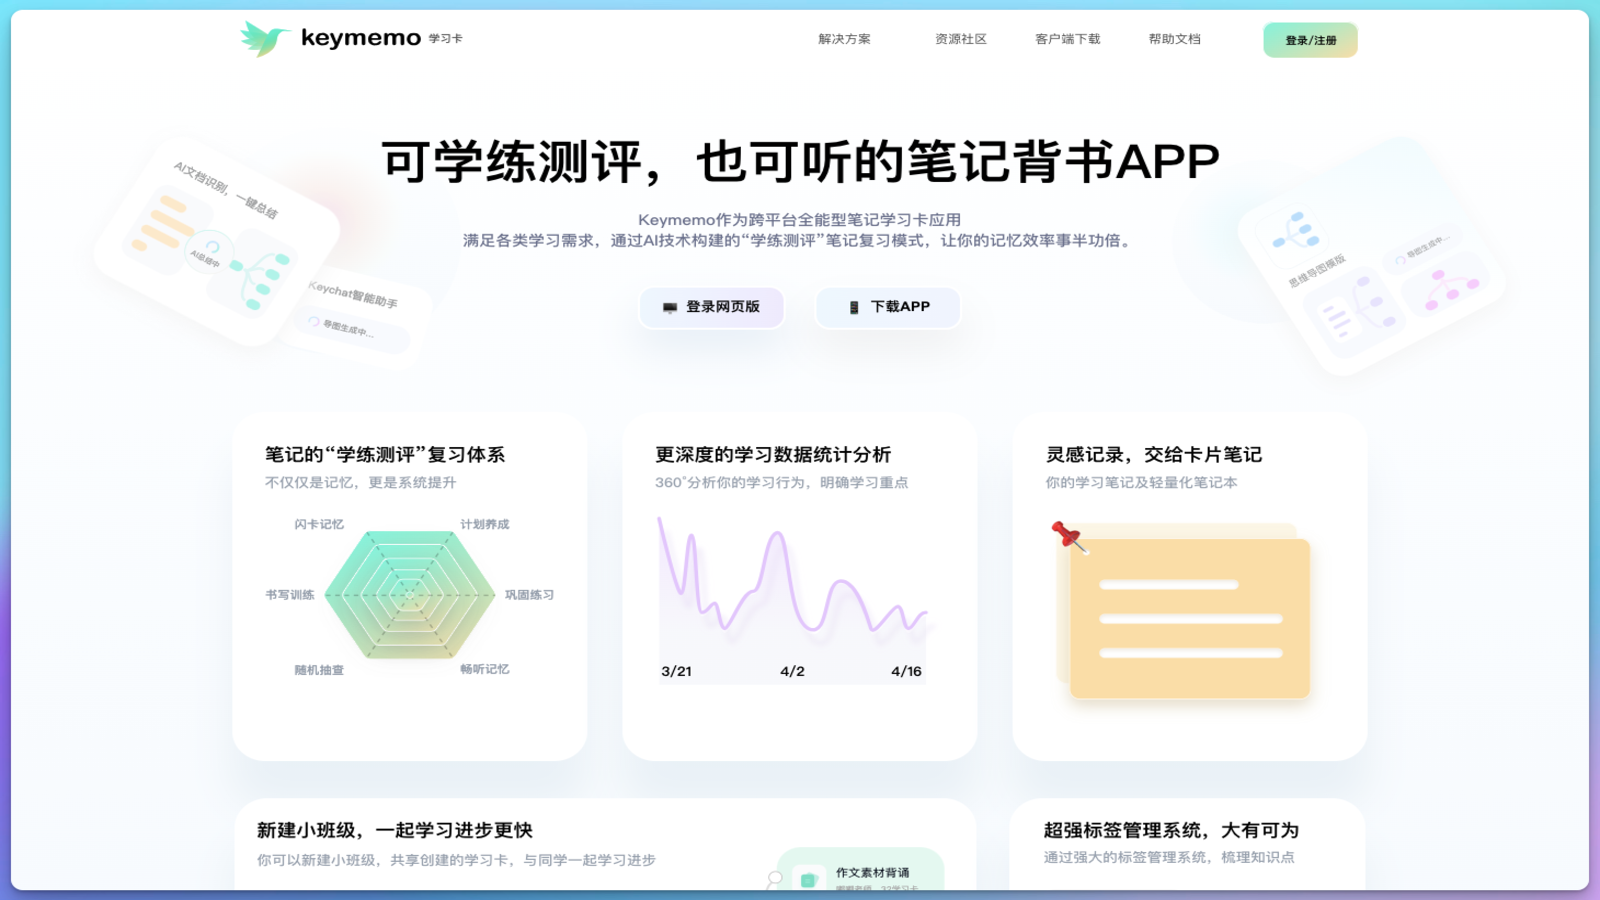Click the hexagon radar chart

pos(410,594)
